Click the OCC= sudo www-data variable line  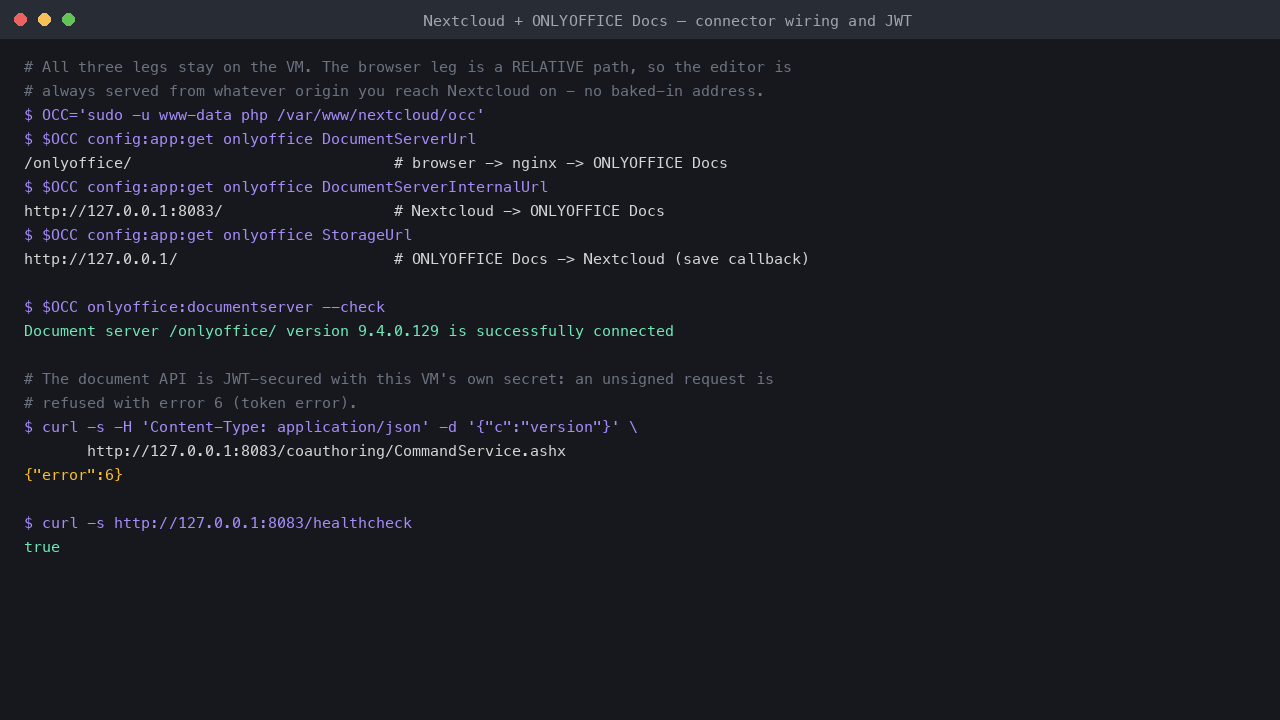coord(254,115)
